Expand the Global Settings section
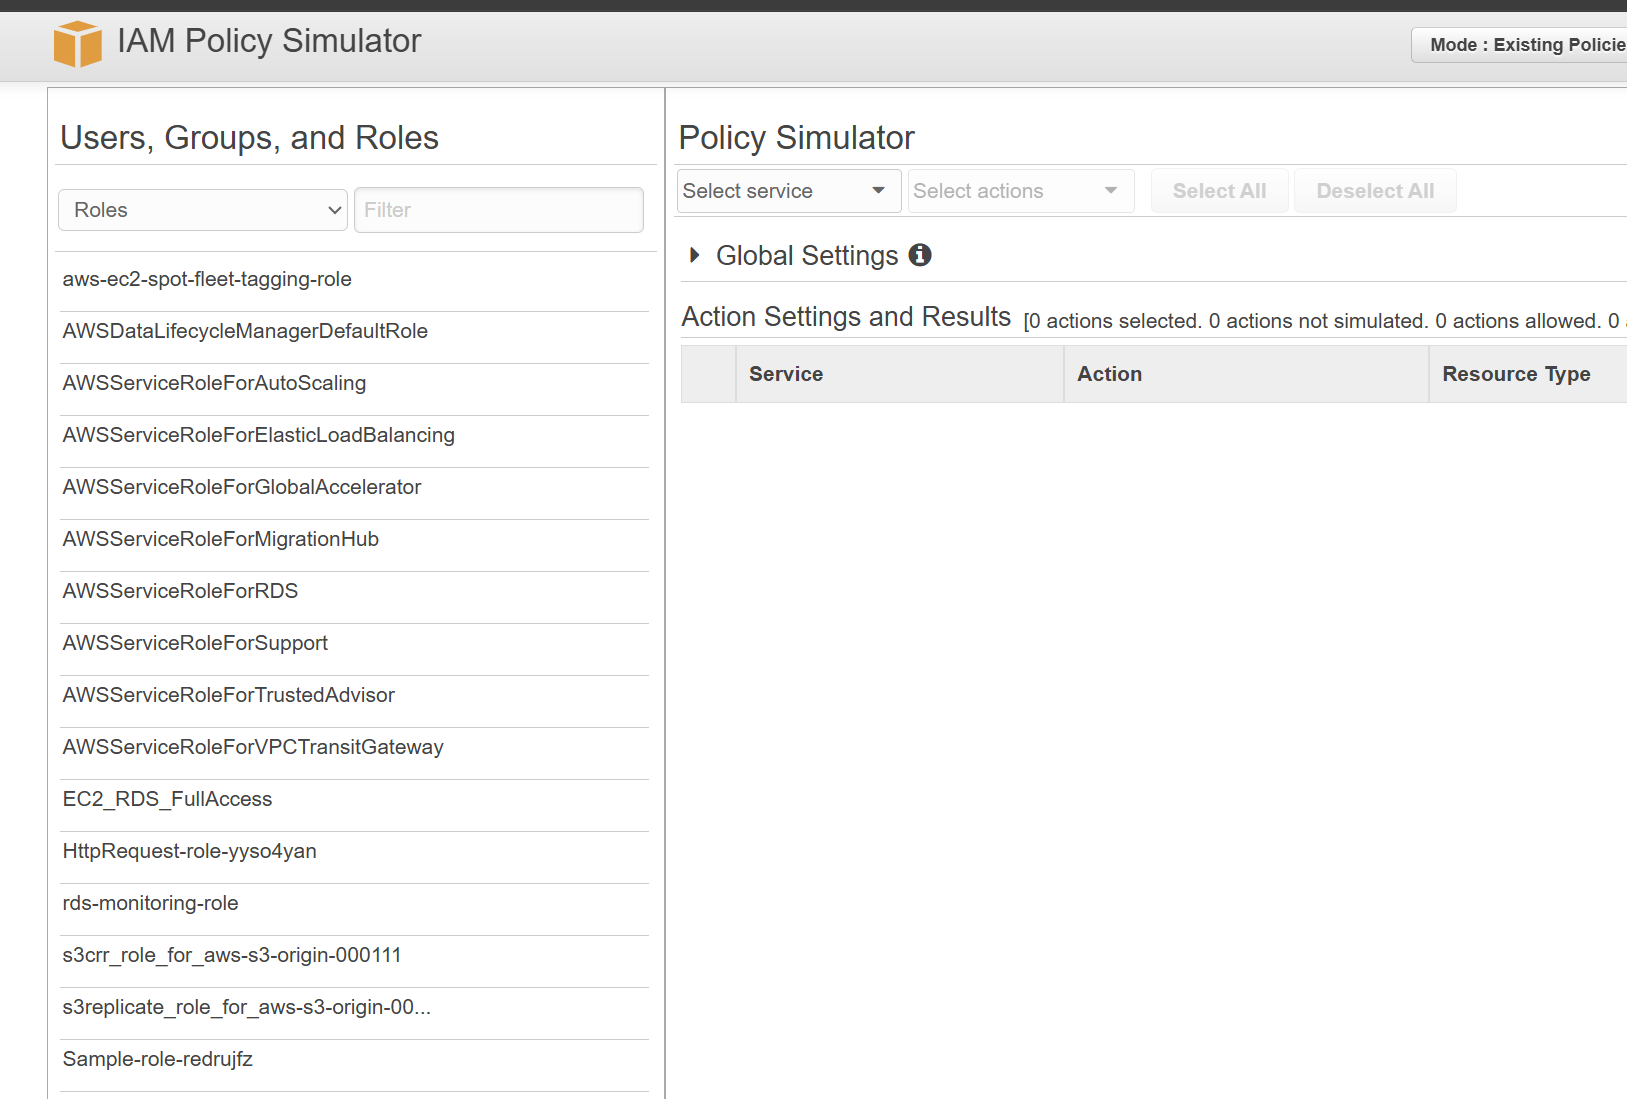The height and width of the screenshot is (1099, 1627). tap(695, 255)
